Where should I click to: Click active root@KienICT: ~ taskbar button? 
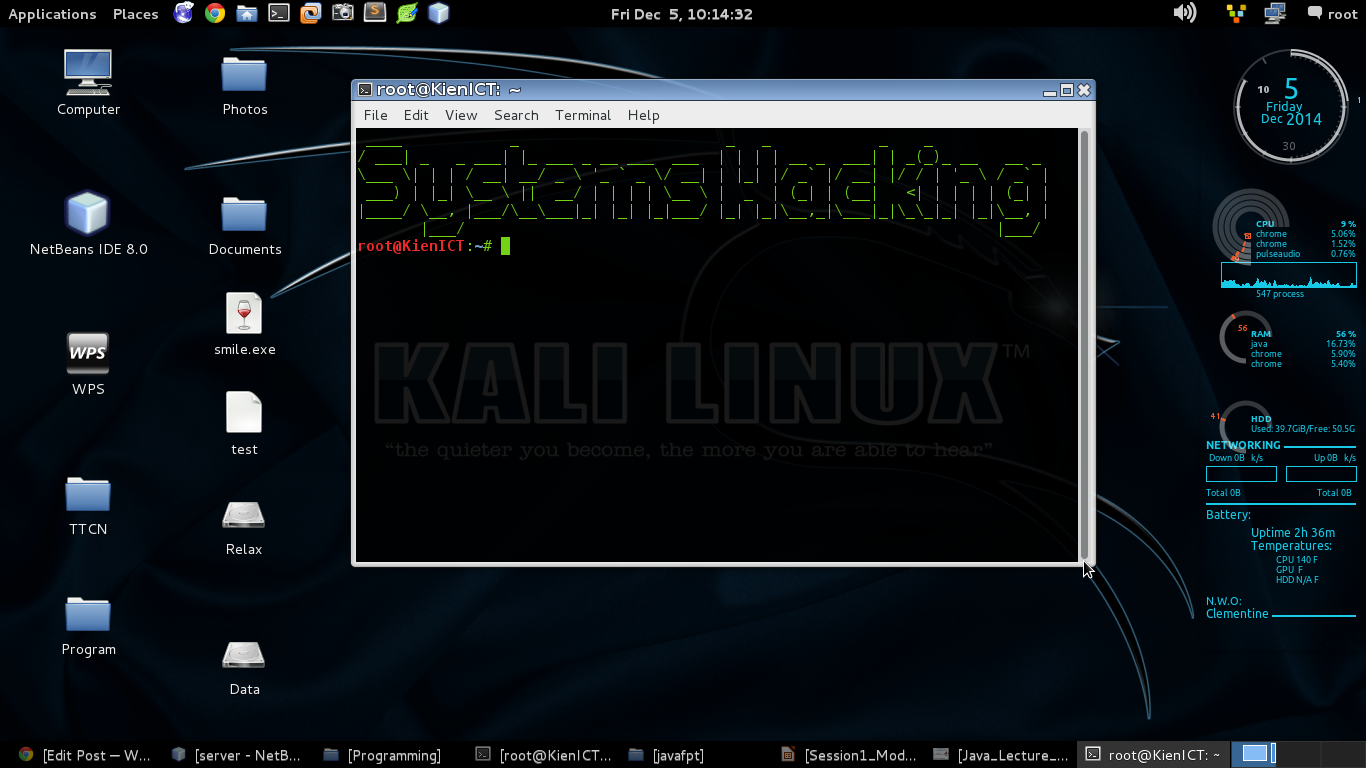click(x=1153, y=755)
